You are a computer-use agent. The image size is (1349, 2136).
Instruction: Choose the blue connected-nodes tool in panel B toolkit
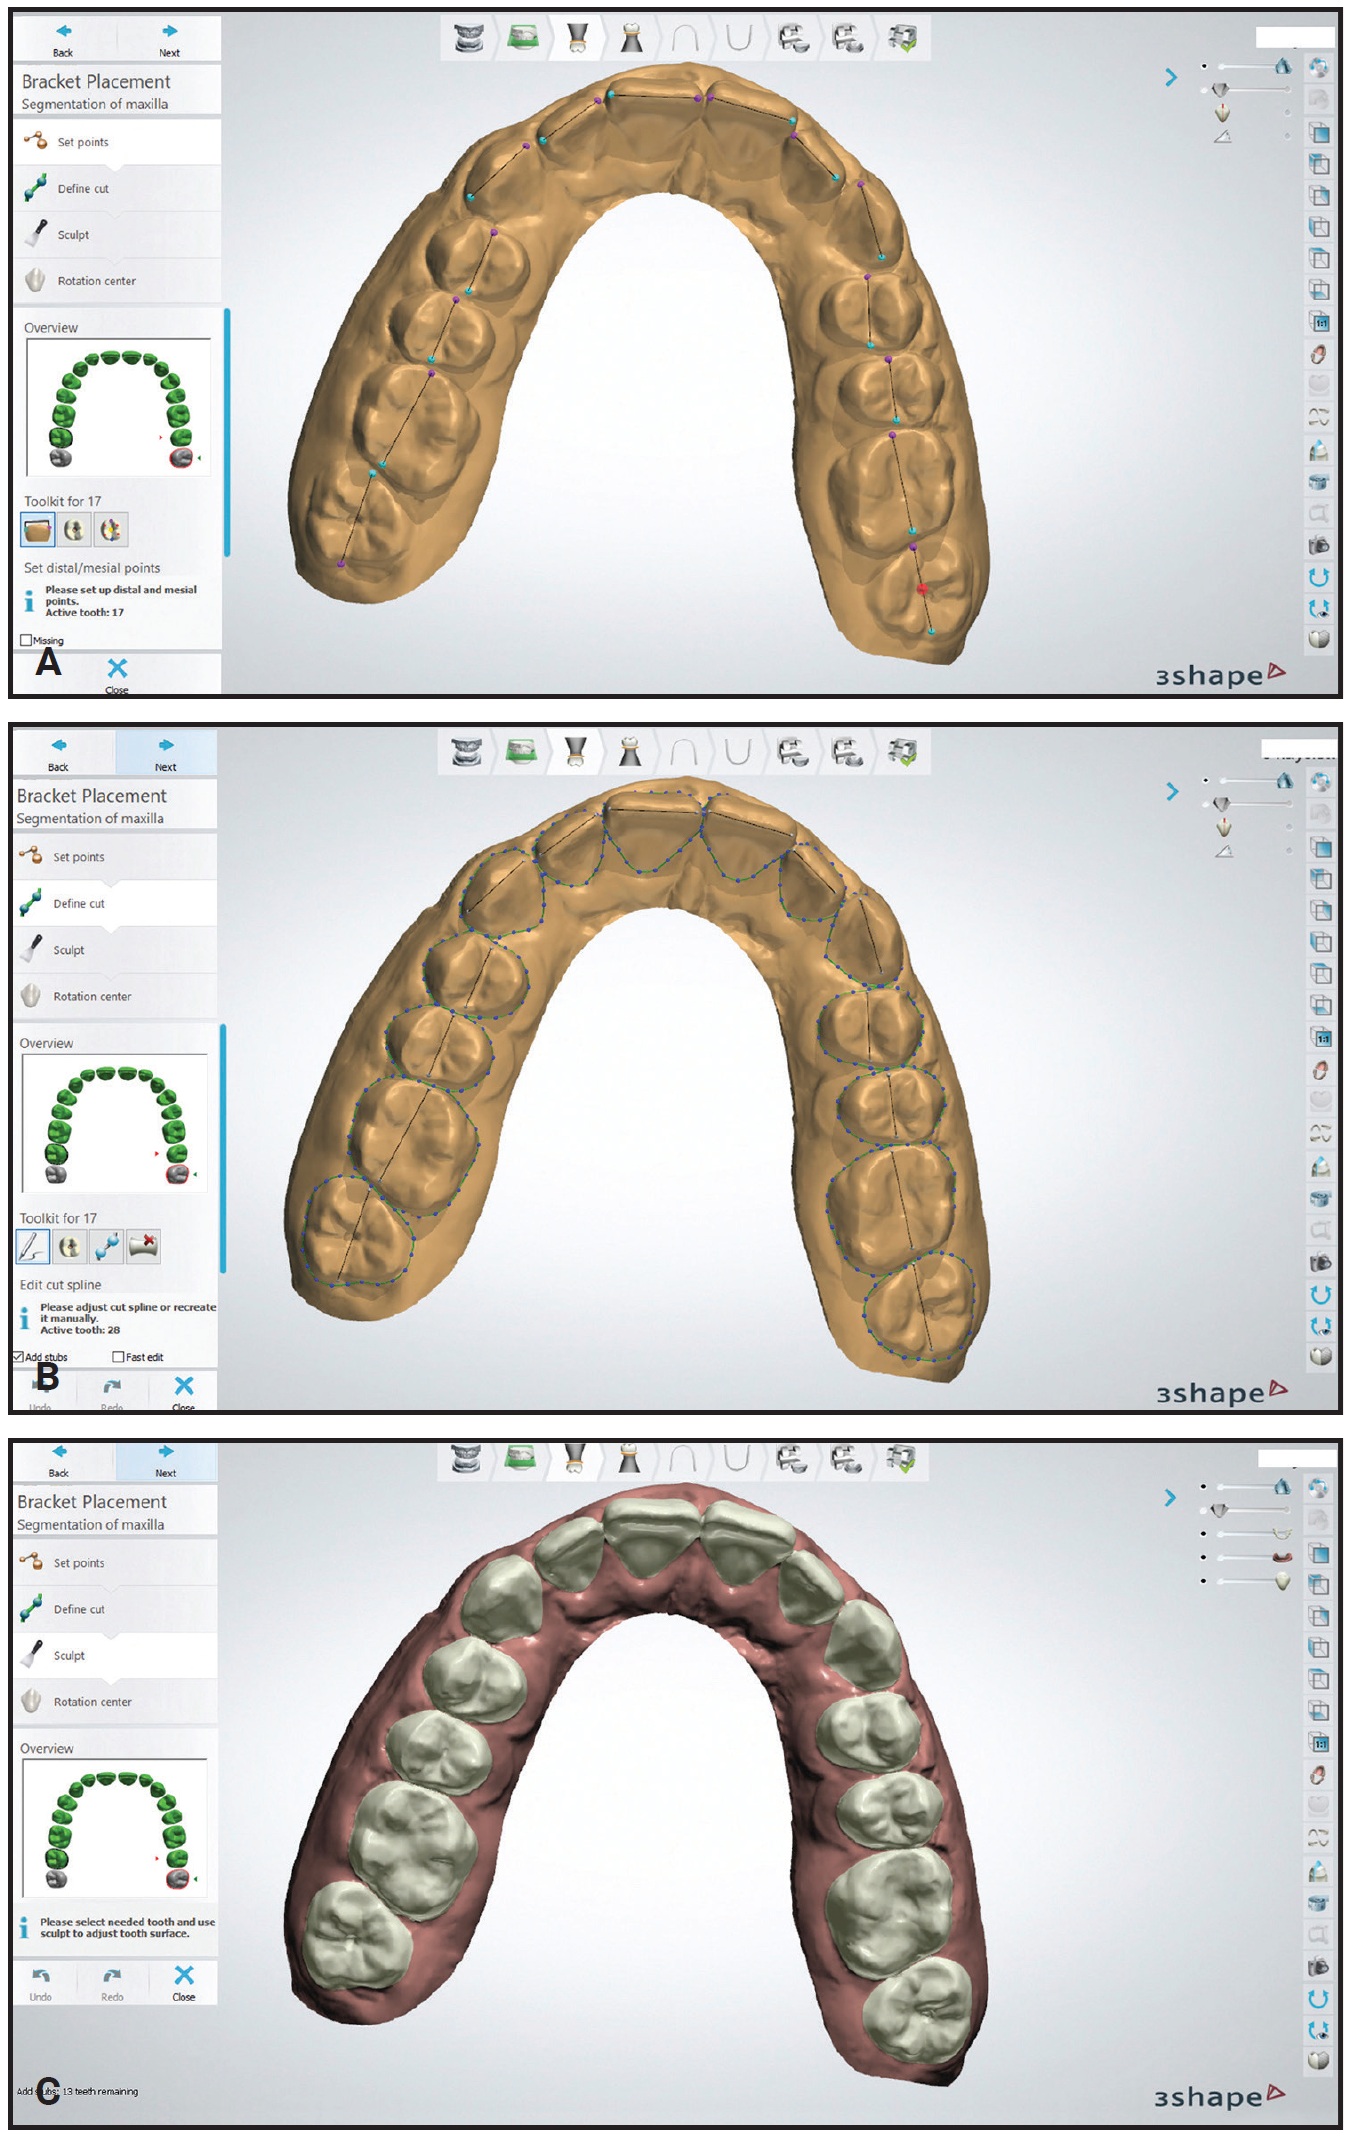coord(107,1246)
